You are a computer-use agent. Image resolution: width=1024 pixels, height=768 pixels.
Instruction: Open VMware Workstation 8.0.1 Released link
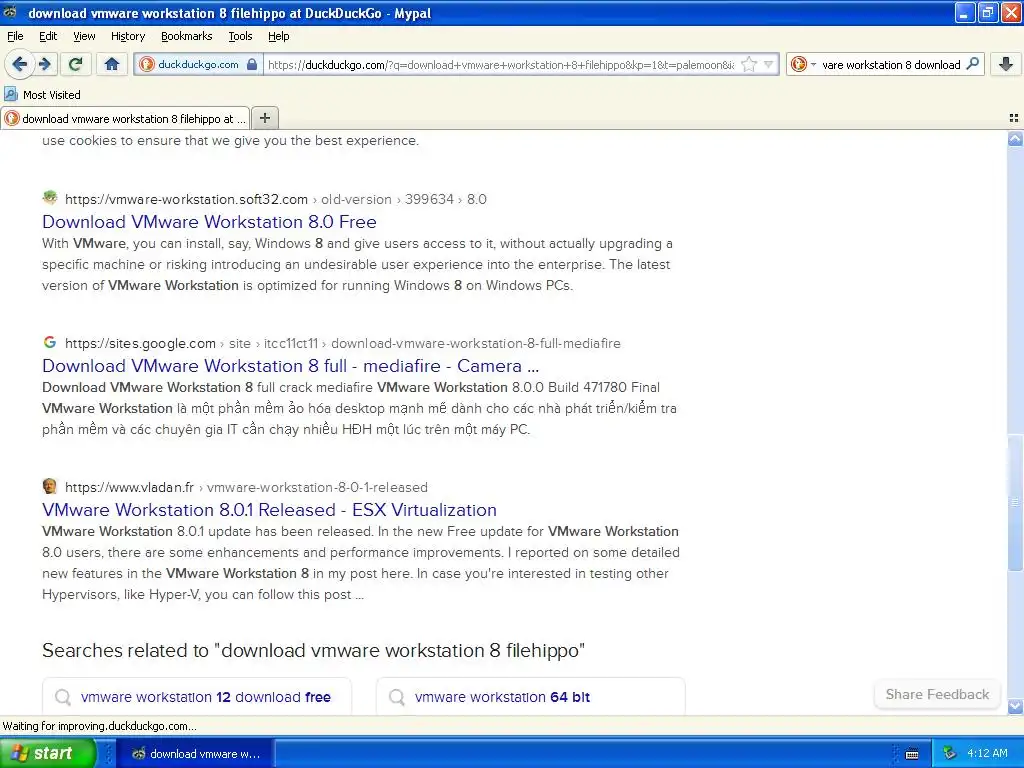click(269, 509)
